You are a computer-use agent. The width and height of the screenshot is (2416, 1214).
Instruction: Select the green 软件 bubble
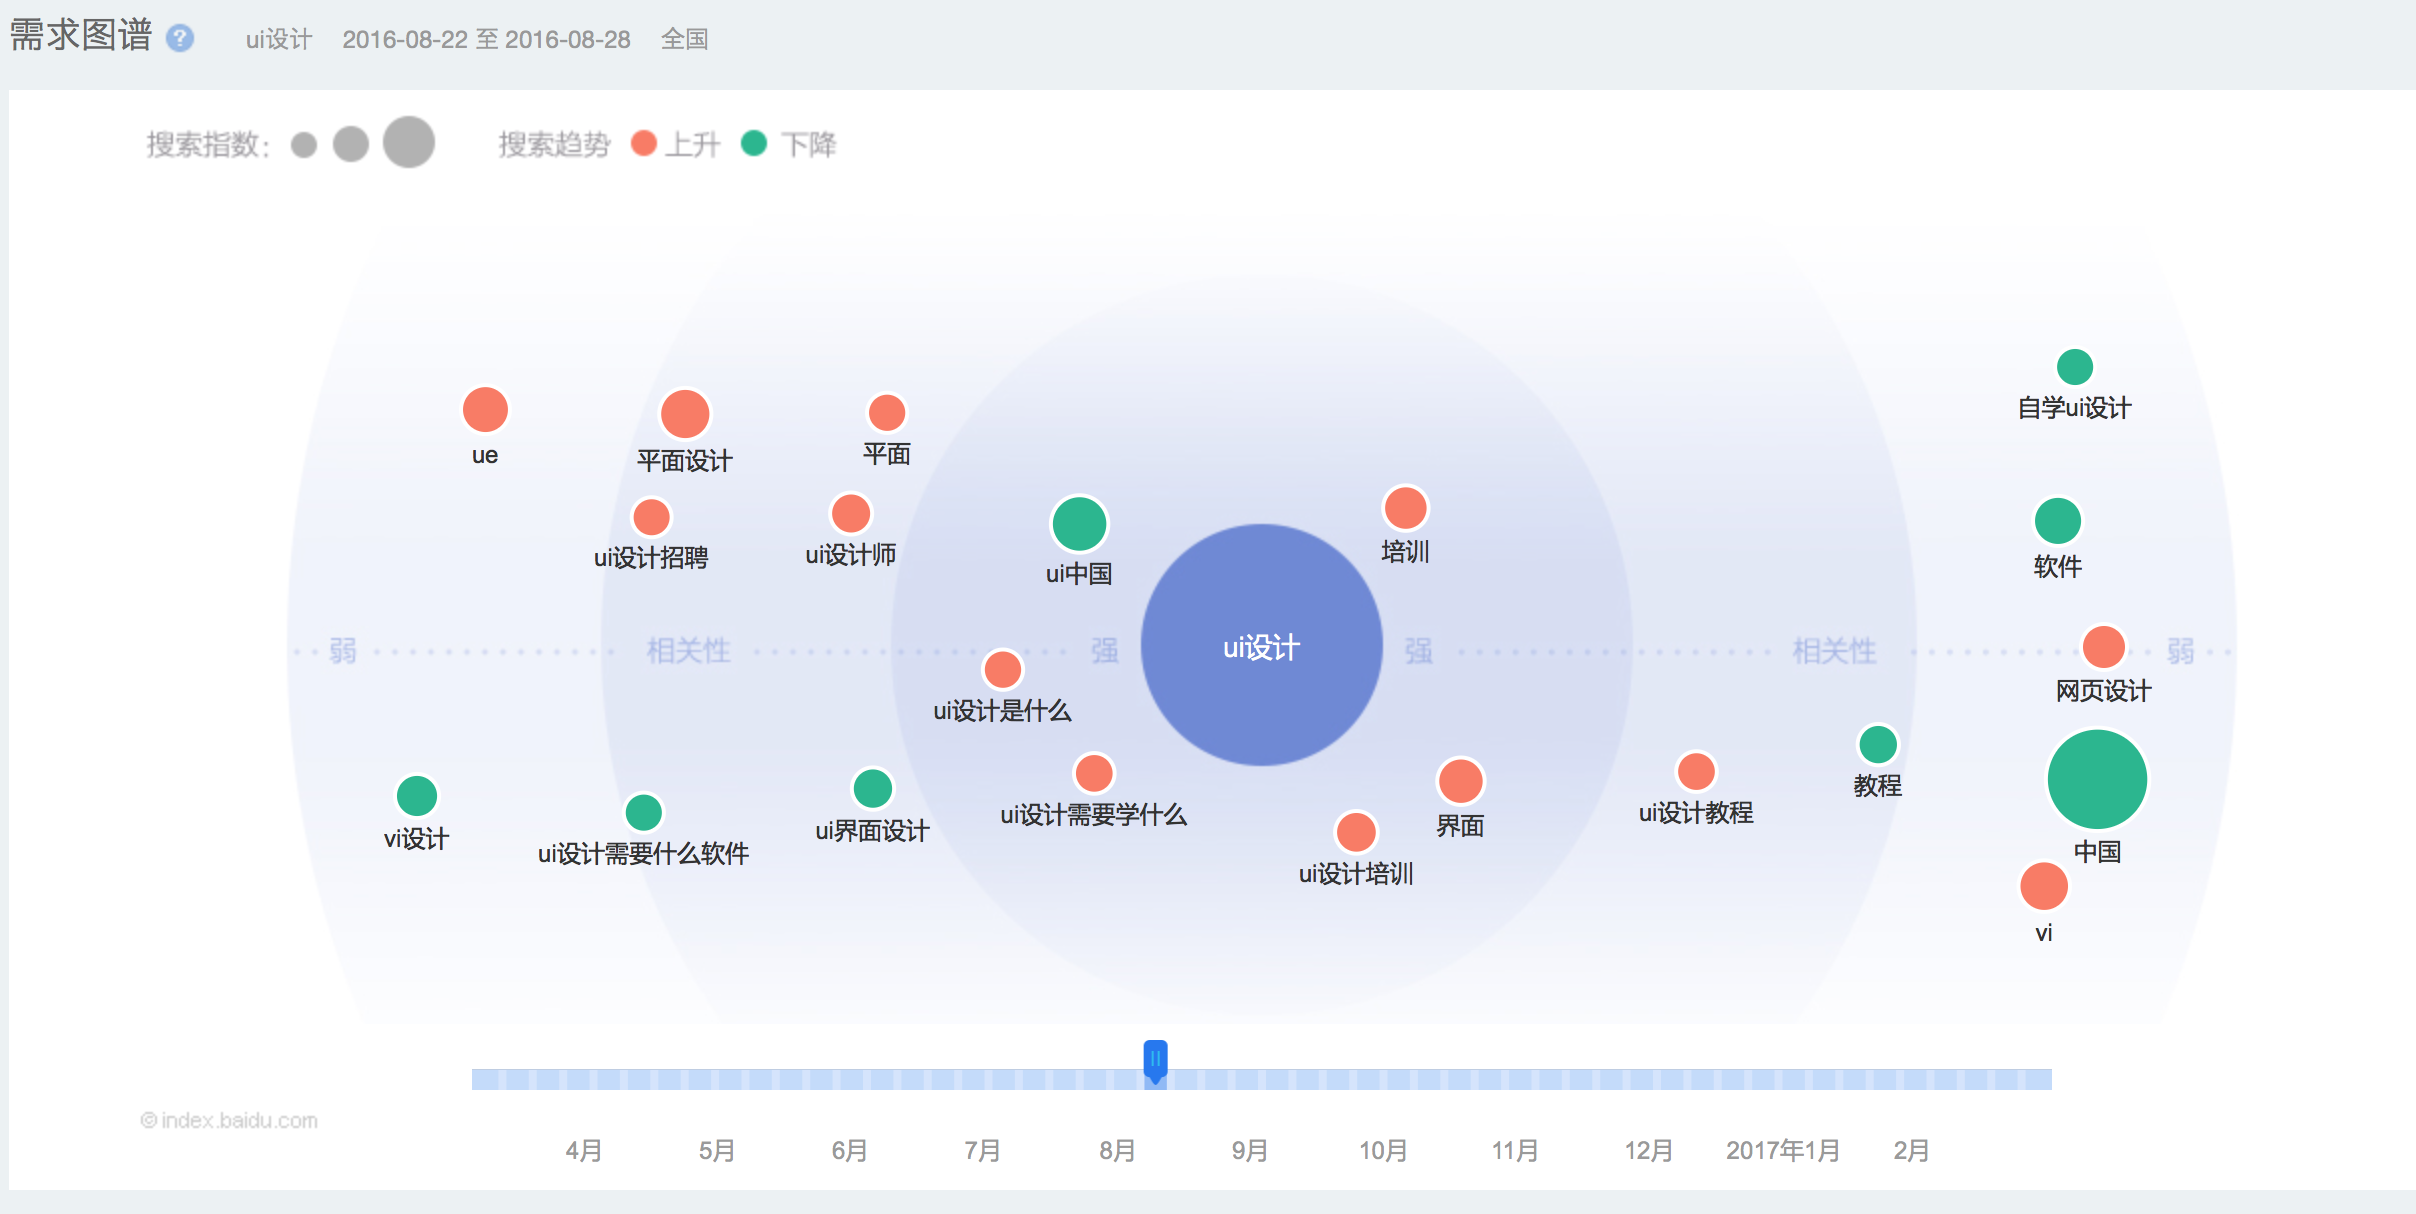point(2057,521)
